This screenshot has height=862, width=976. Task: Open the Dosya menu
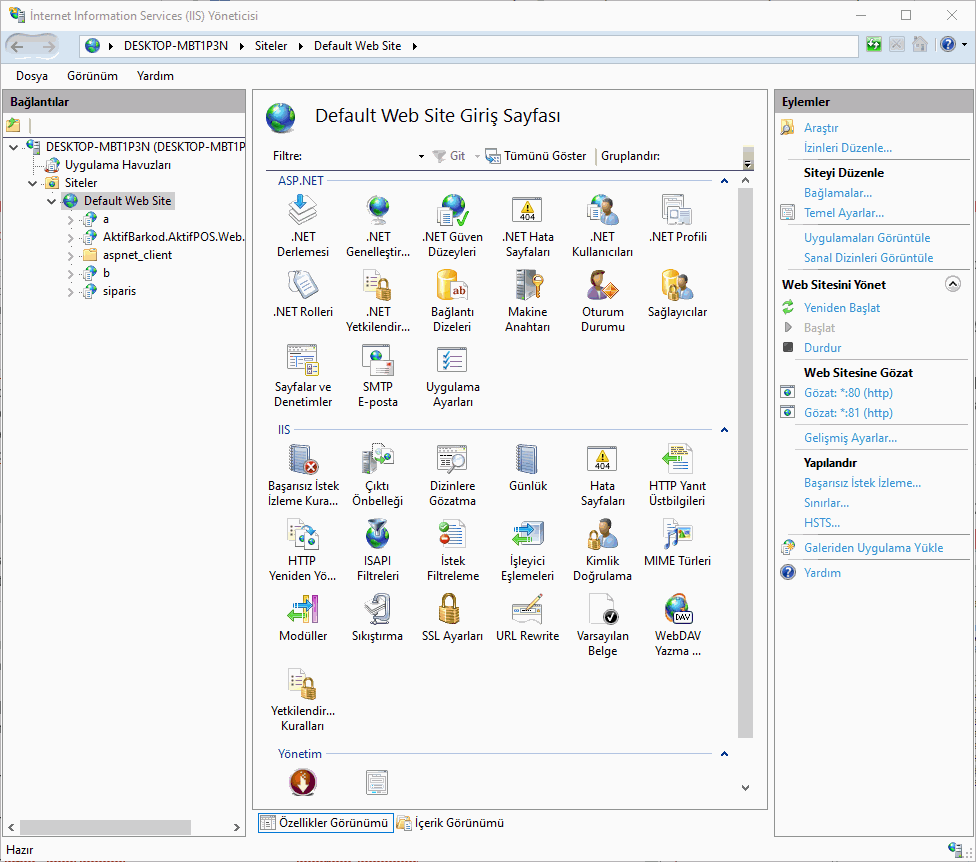[32, 76]
